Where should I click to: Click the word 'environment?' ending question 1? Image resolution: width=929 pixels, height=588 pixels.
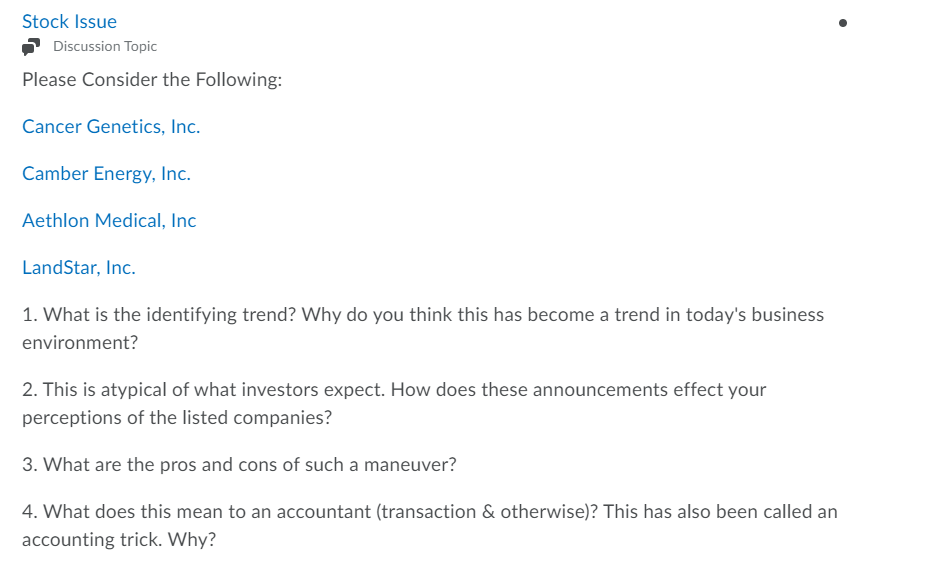point(80,343)
